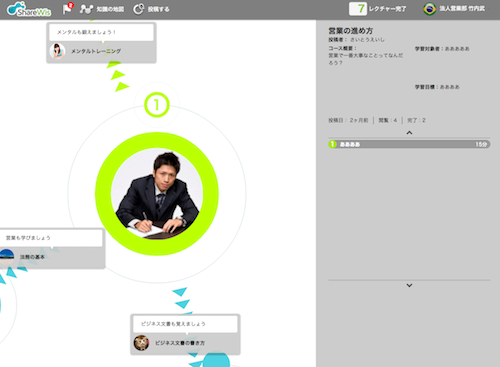500x367 pixels.
Task: Open the knowledge map menu
Action: (x=102, y=9)
